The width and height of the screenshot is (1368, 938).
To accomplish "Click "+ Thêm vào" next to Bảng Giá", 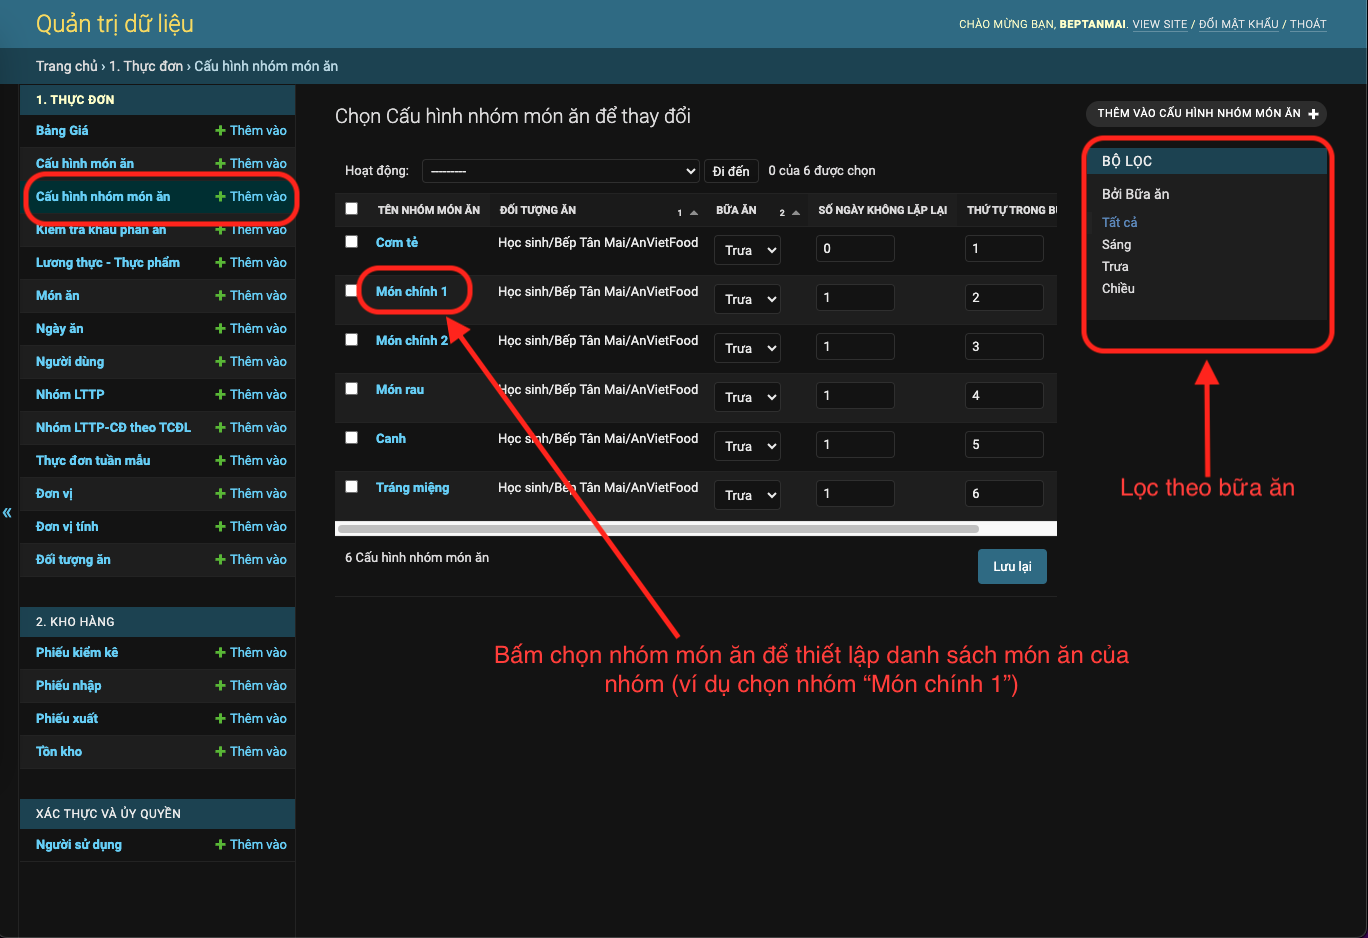I will click(x=250, y=130).
